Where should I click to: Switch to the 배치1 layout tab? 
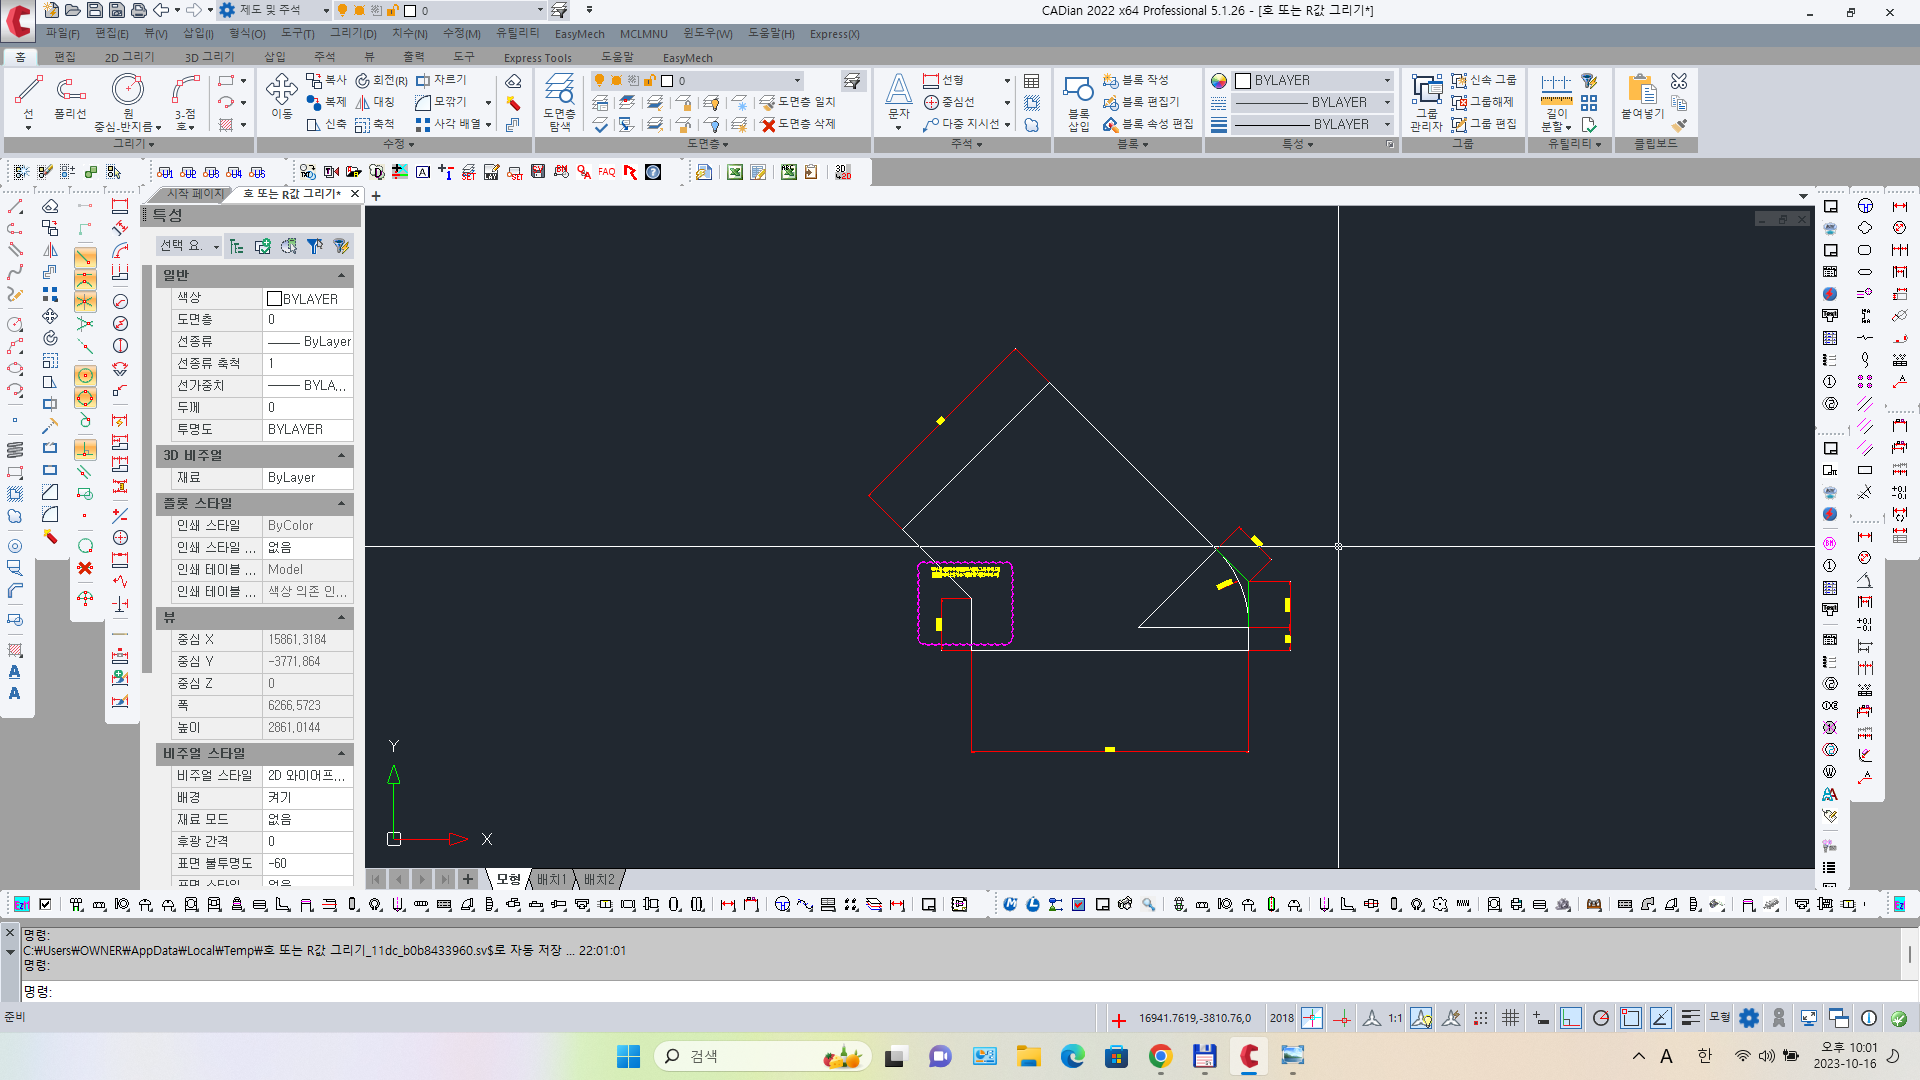[551, 879]
